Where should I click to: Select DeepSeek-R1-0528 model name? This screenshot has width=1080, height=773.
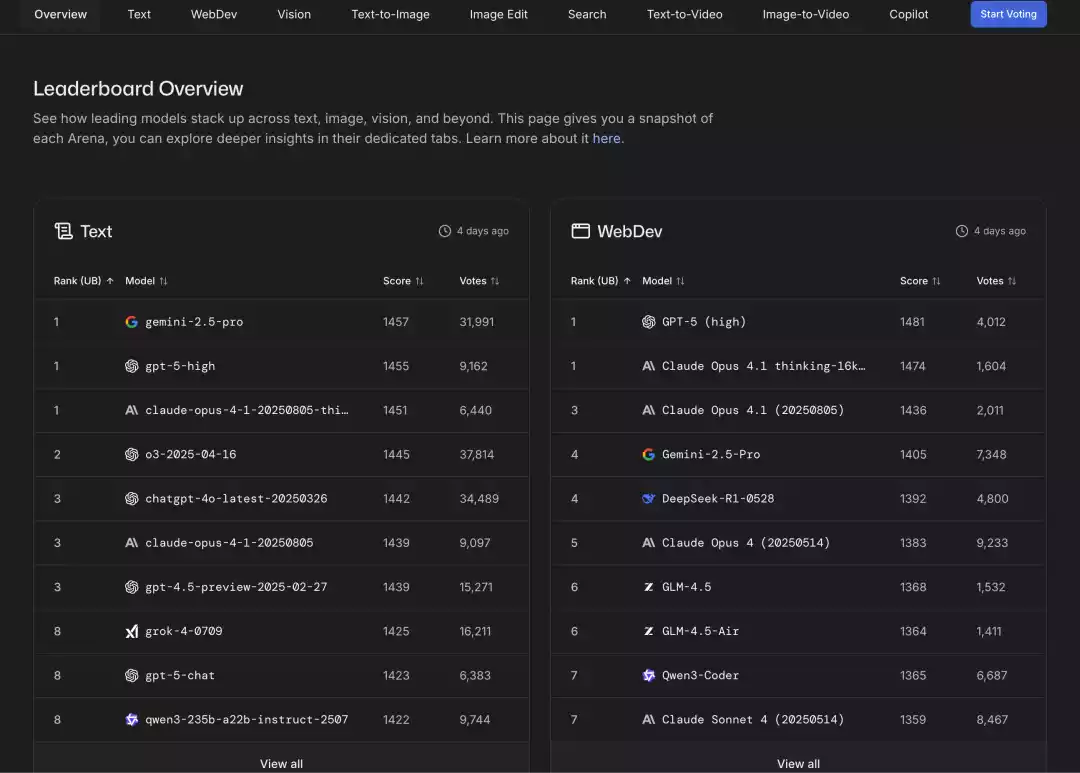(x=718, y=498)
